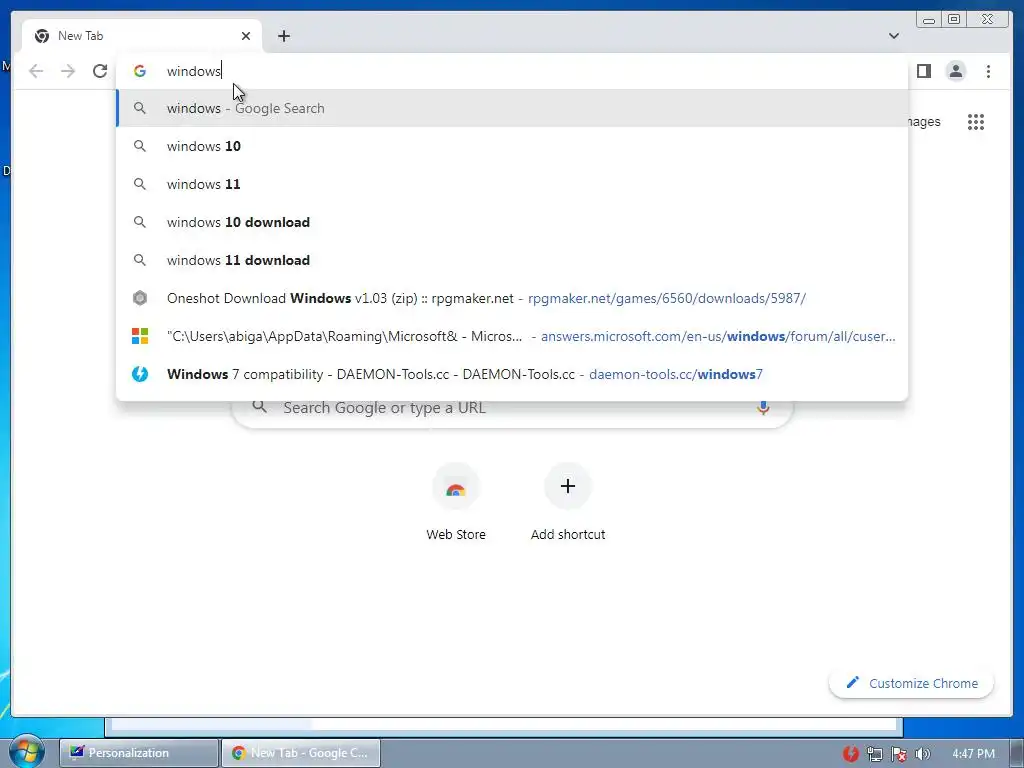Pick the 'windows 10 download' suggestion
Screen dimensions: 1024x768
coord(512,222)
